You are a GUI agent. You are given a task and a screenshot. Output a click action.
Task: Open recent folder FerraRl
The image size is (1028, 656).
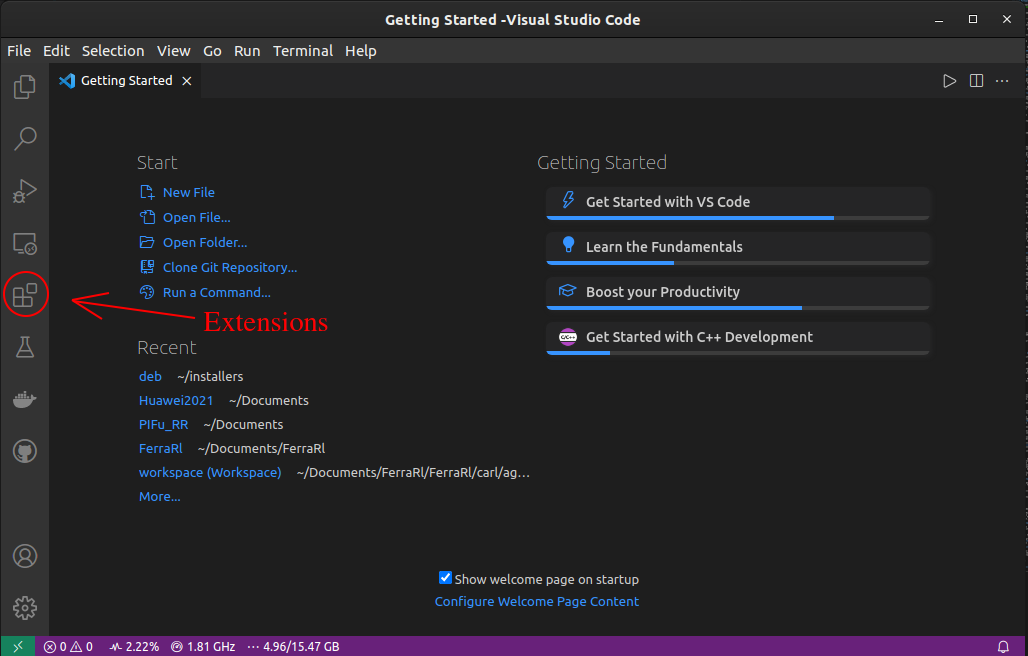pos(161,449)
